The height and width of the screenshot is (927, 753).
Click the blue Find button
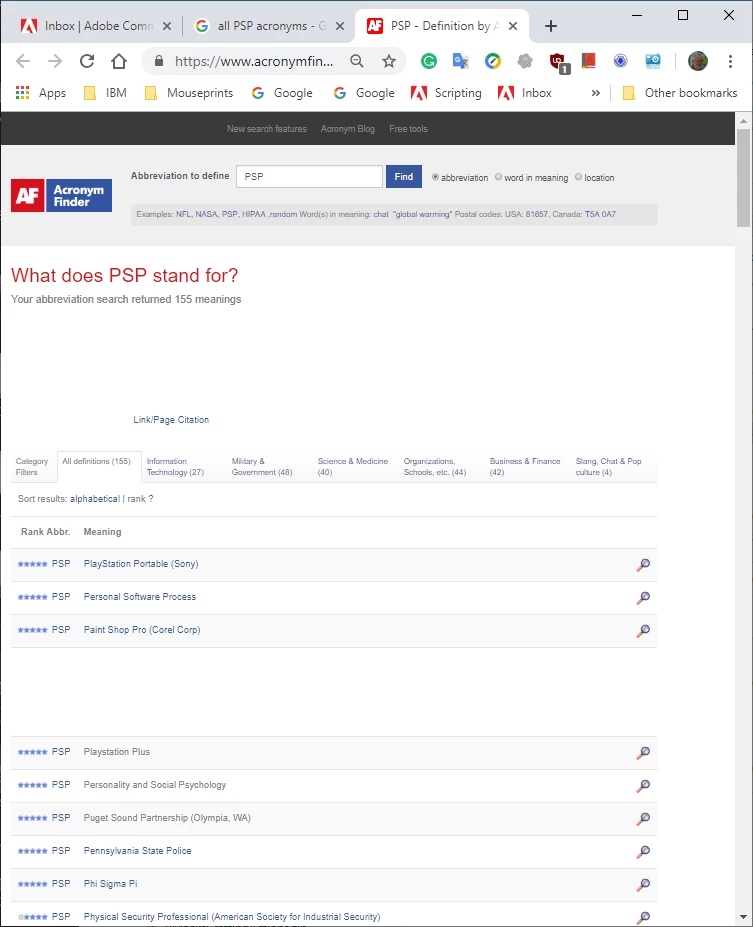pyautogui.click(x=404, y=176)
